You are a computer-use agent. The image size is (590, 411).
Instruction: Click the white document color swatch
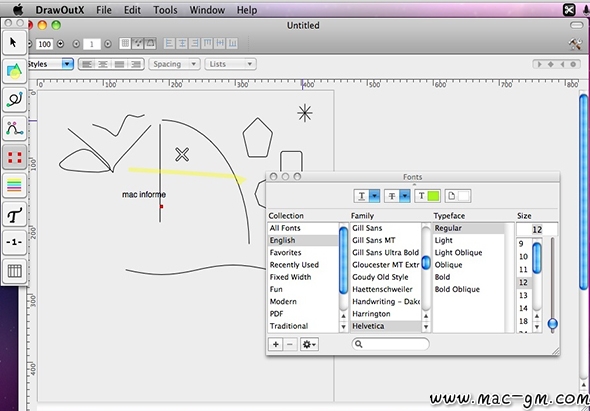pos(464,196)
